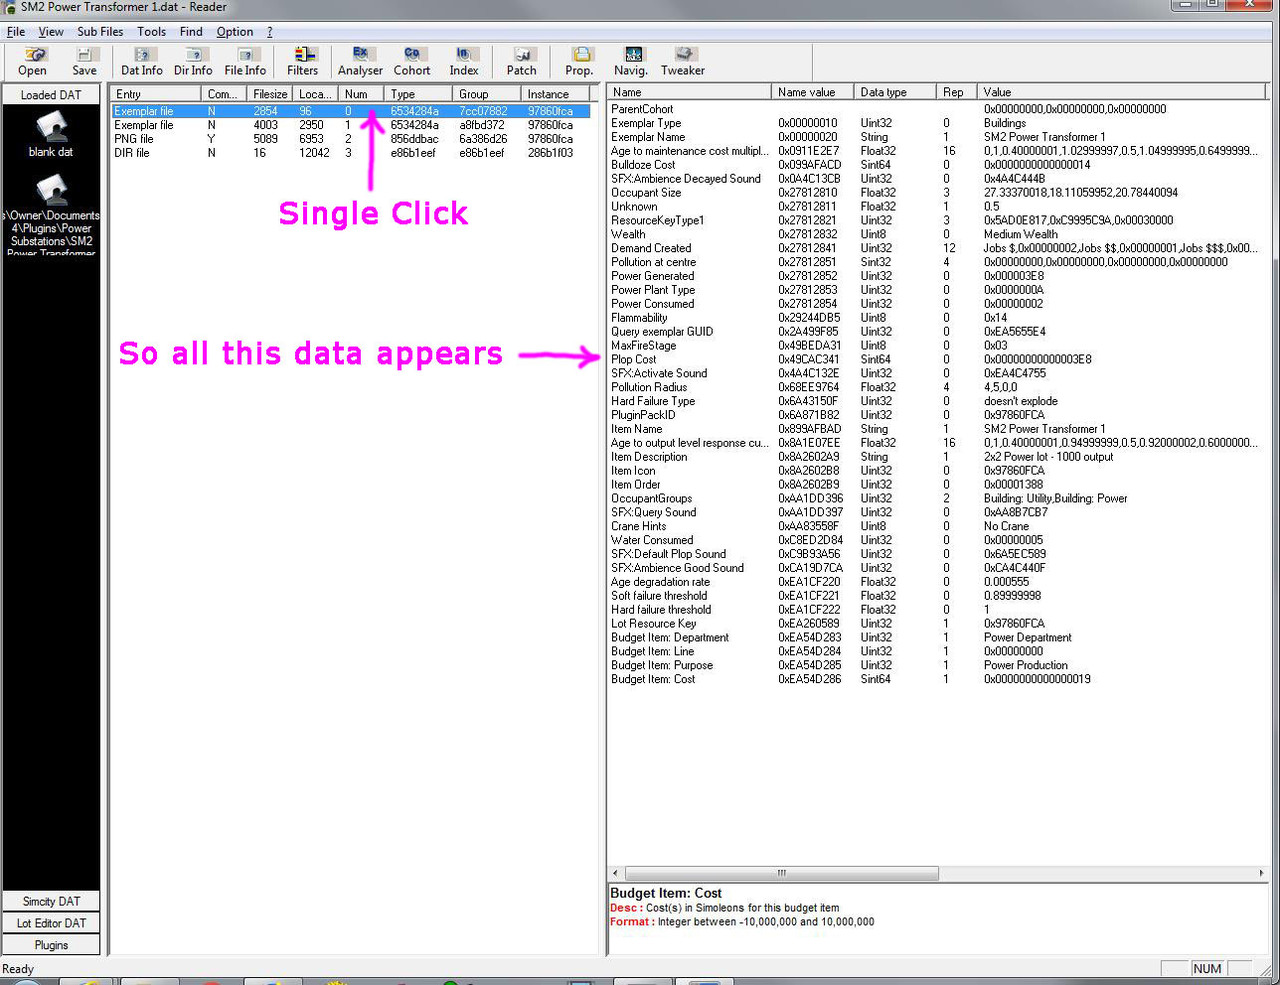Image resolution: width=1280 pixels, height=985 pixels.
Task: Open the Navig. tool
Action: pyautogui.click(x=631, y=61)
